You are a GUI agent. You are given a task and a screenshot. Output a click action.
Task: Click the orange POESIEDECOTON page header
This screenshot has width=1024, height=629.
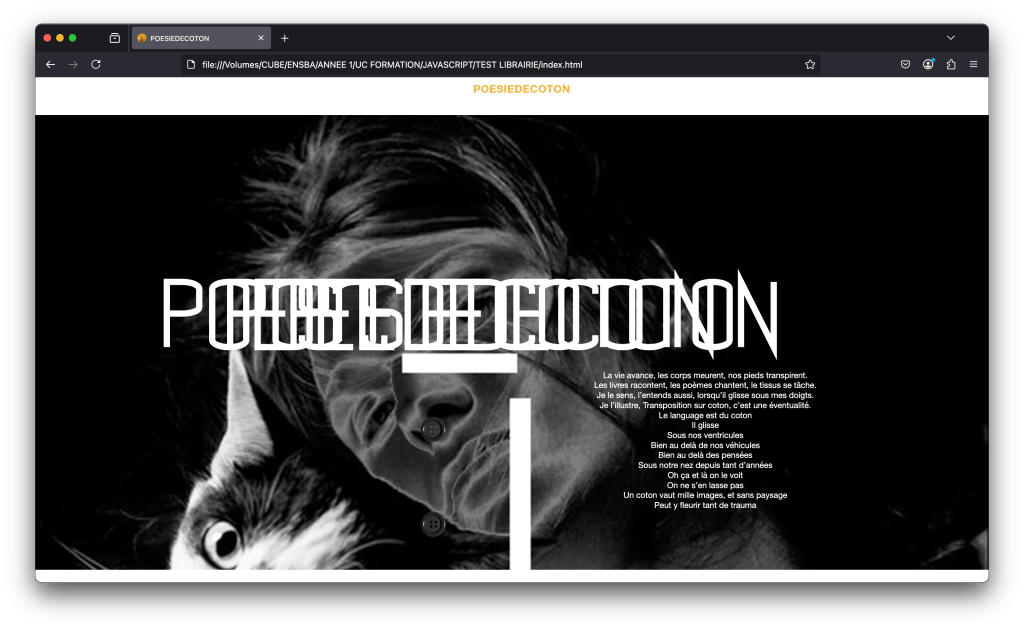click(x=521, y=89)
